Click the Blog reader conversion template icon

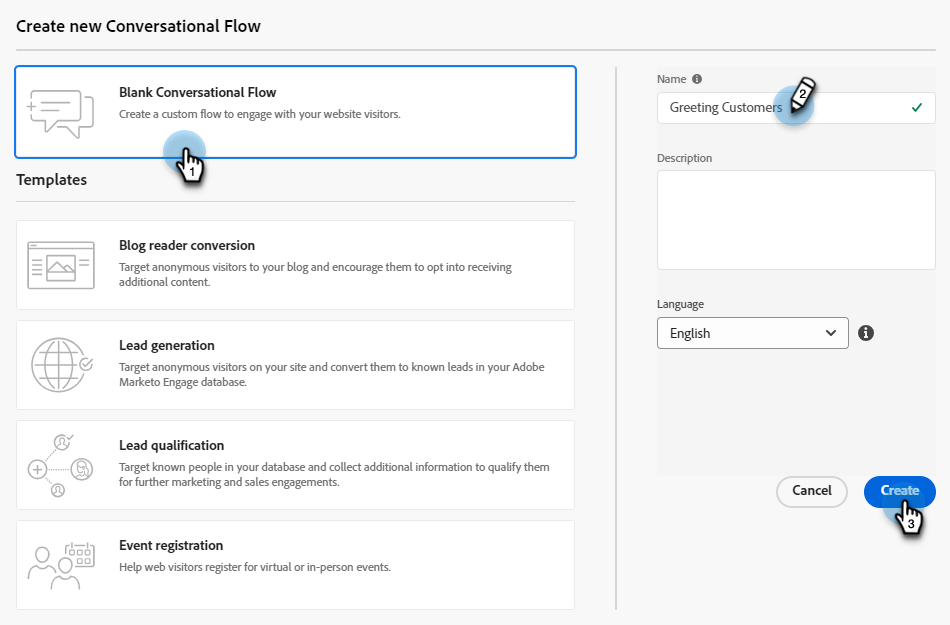coord(61,265)
